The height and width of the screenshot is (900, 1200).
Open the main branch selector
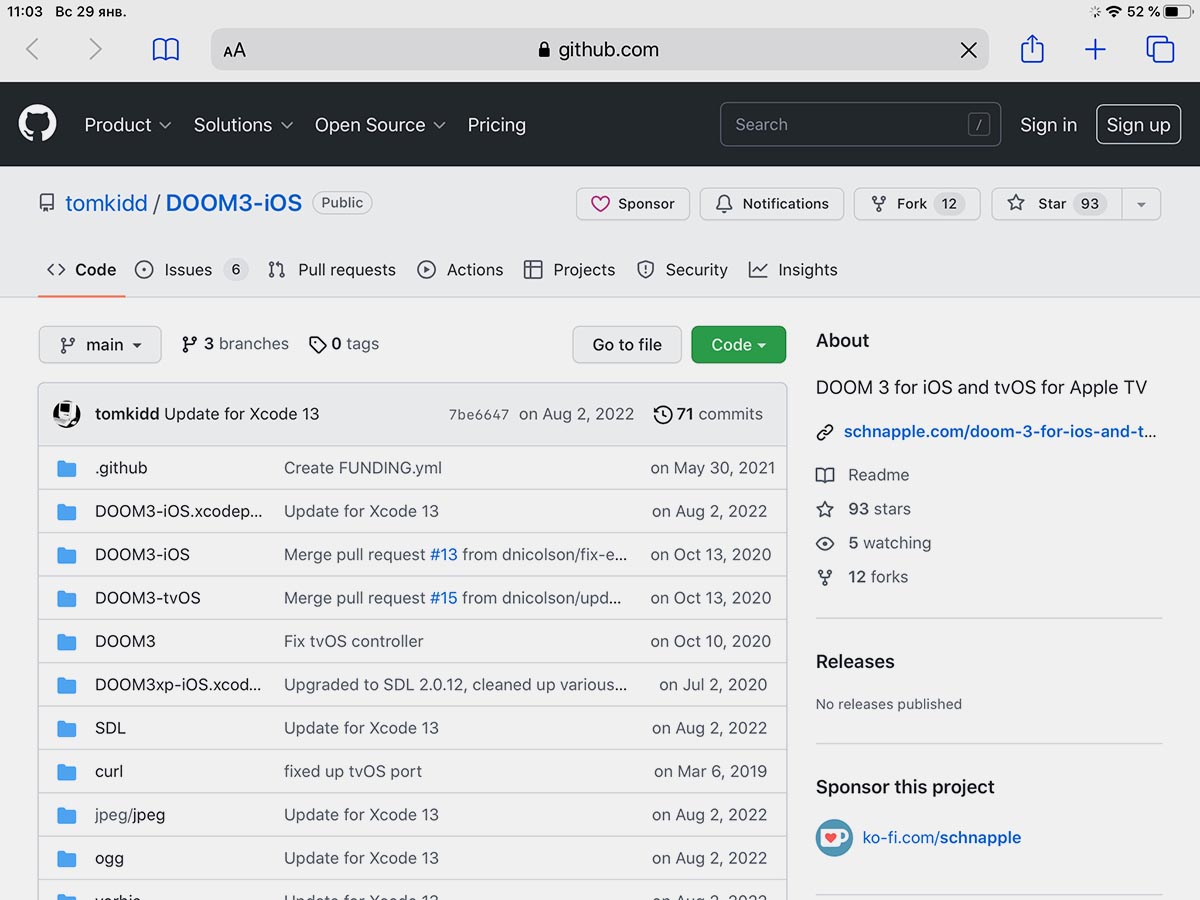tap(99, 344)
